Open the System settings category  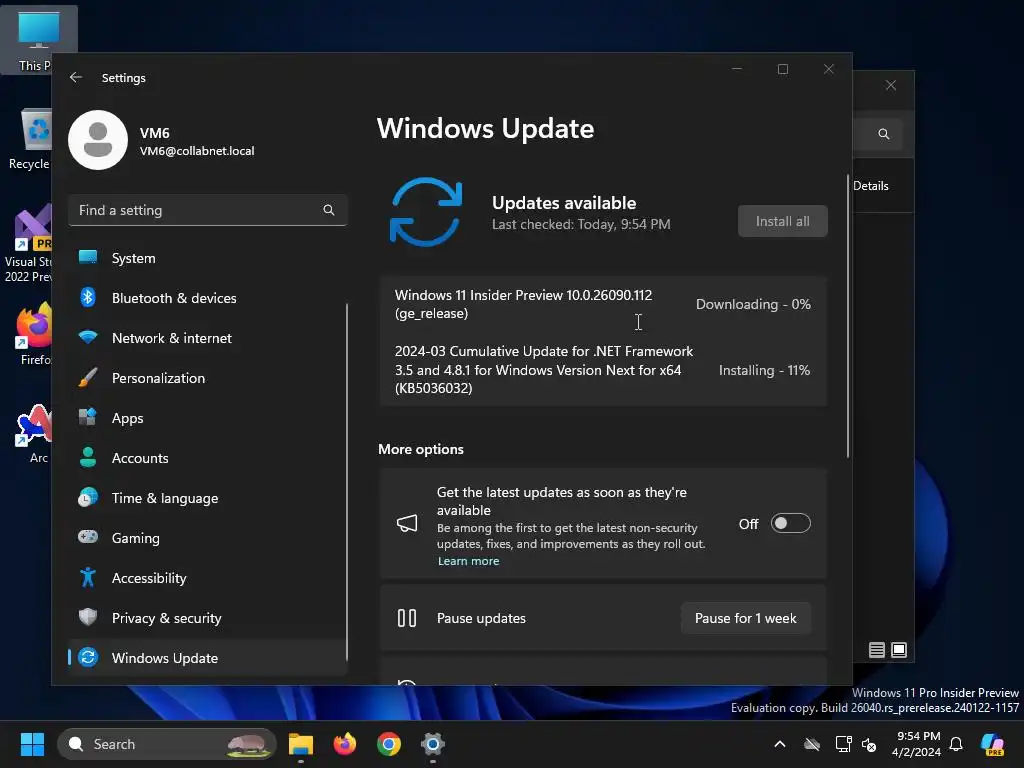(x=207, y=258)
